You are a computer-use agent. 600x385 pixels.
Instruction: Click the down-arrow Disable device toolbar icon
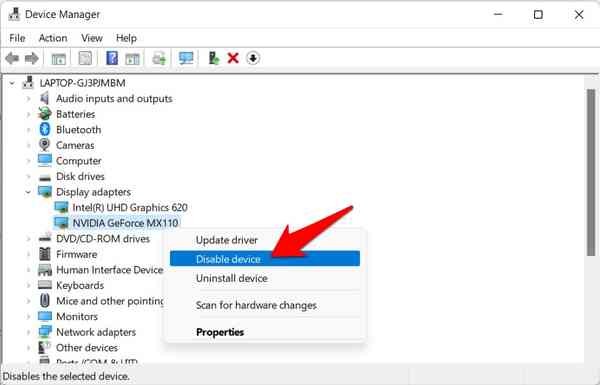coord(253,59)
